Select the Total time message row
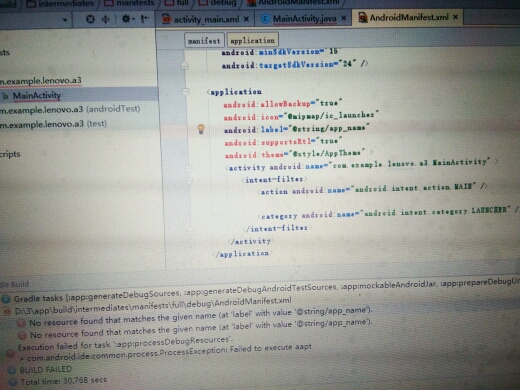This screenshot has height=390, width=520. tap(64, 381)
